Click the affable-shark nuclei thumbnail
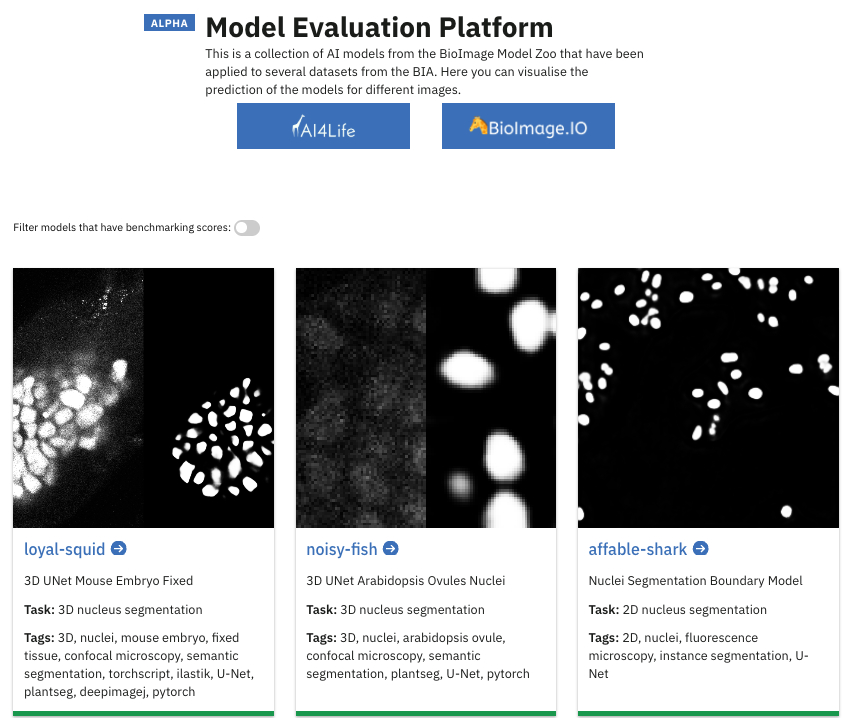The image size is (846, 718). (708, 398)
